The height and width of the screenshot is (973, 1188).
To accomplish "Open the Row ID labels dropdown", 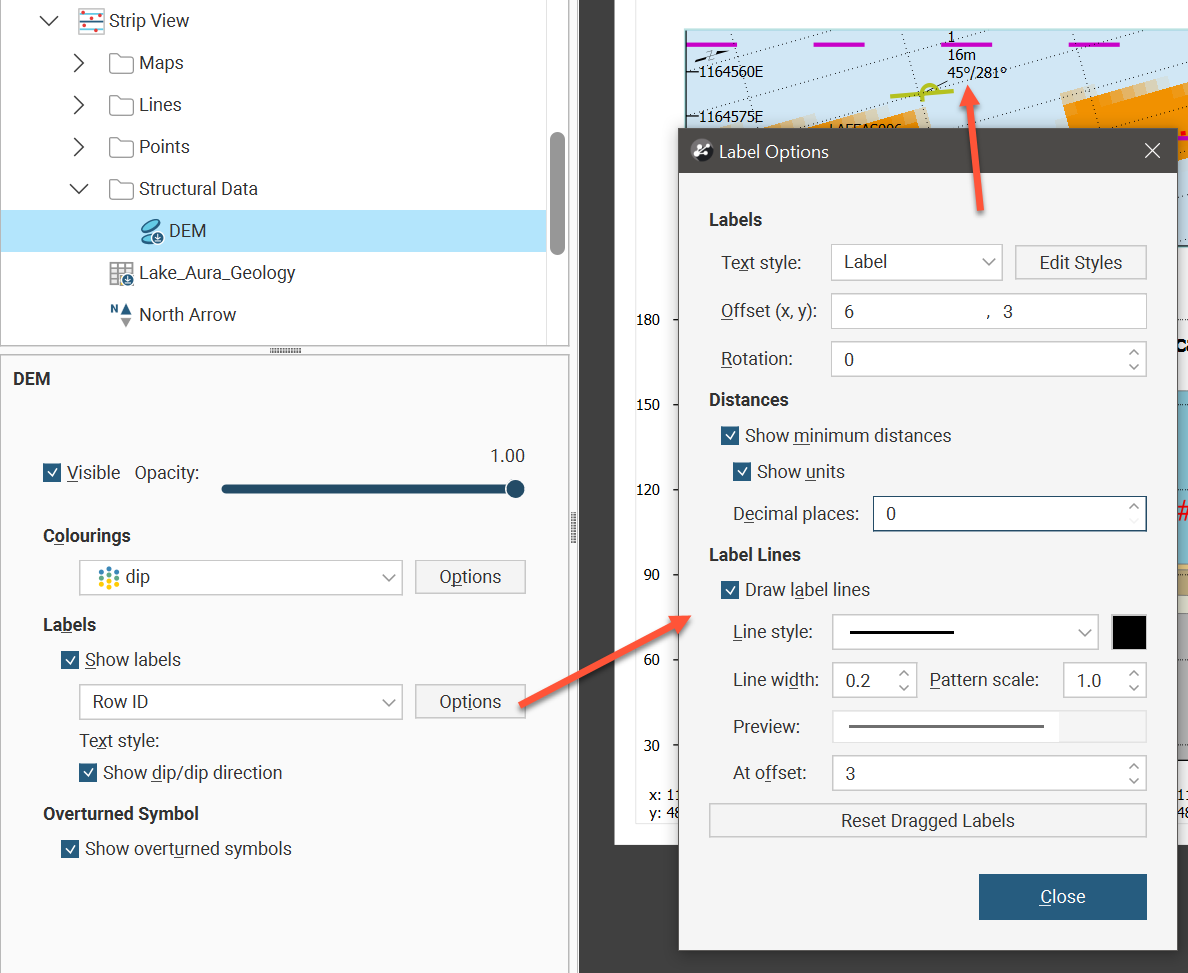I will click(x=241, y=702).
